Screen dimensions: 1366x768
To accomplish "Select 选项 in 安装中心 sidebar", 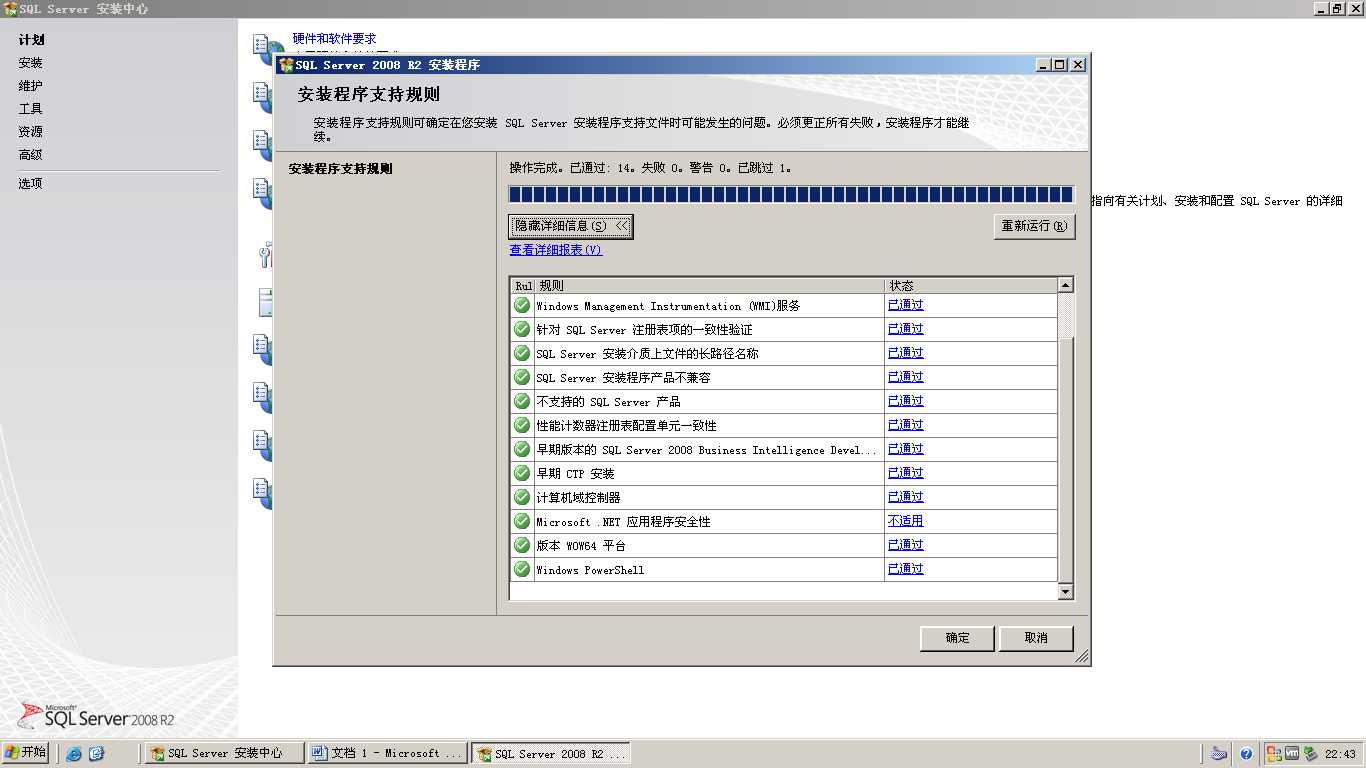I will click(31, 184).
